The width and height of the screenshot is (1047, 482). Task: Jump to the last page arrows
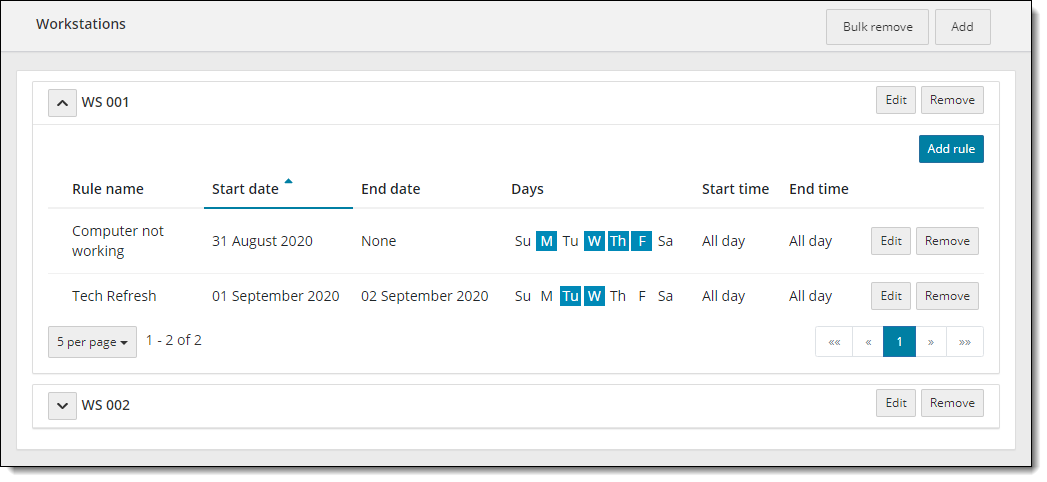[x=965, y=341]
